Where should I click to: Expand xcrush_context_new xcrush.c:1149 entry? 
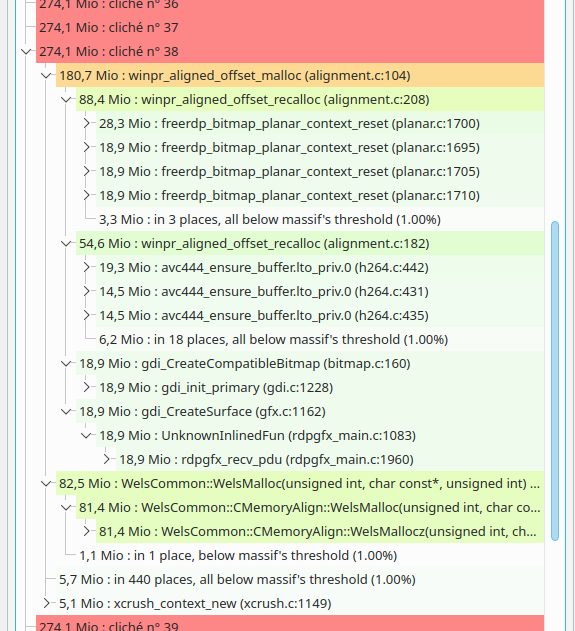[46, 603]
